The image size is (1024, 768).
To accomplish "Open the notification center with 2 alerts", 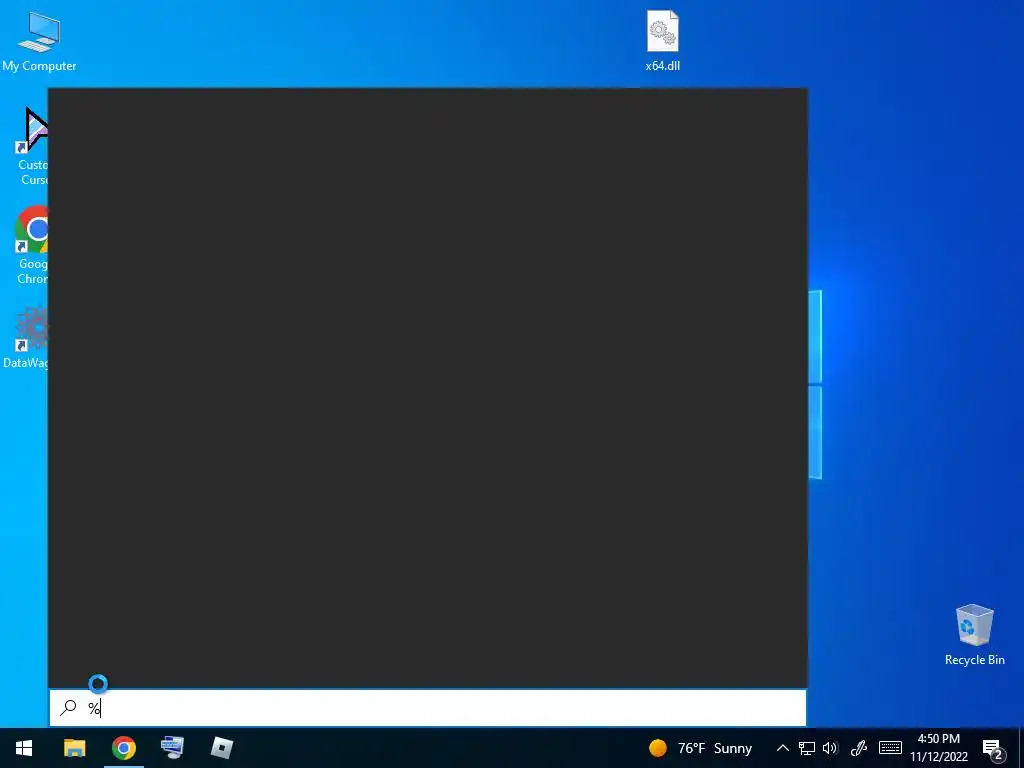I will [x=993, y=749].
